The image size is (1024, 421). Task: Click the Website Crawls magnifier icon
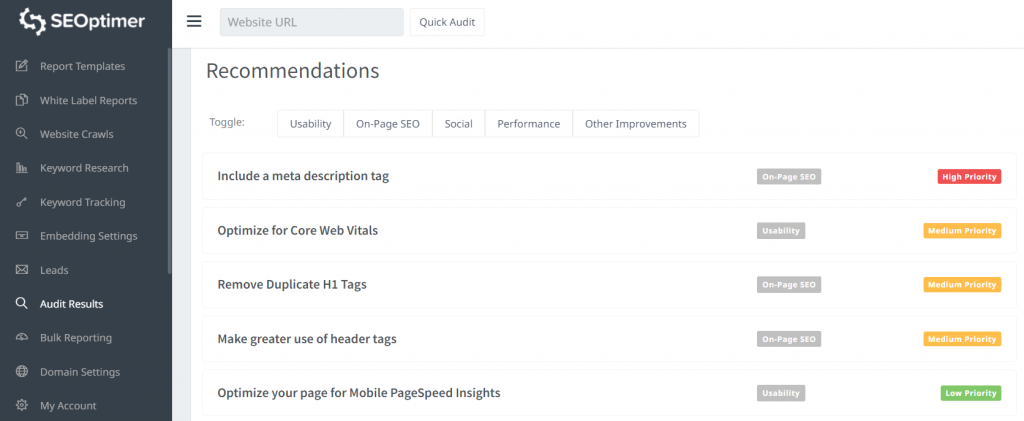pos(21,134)
